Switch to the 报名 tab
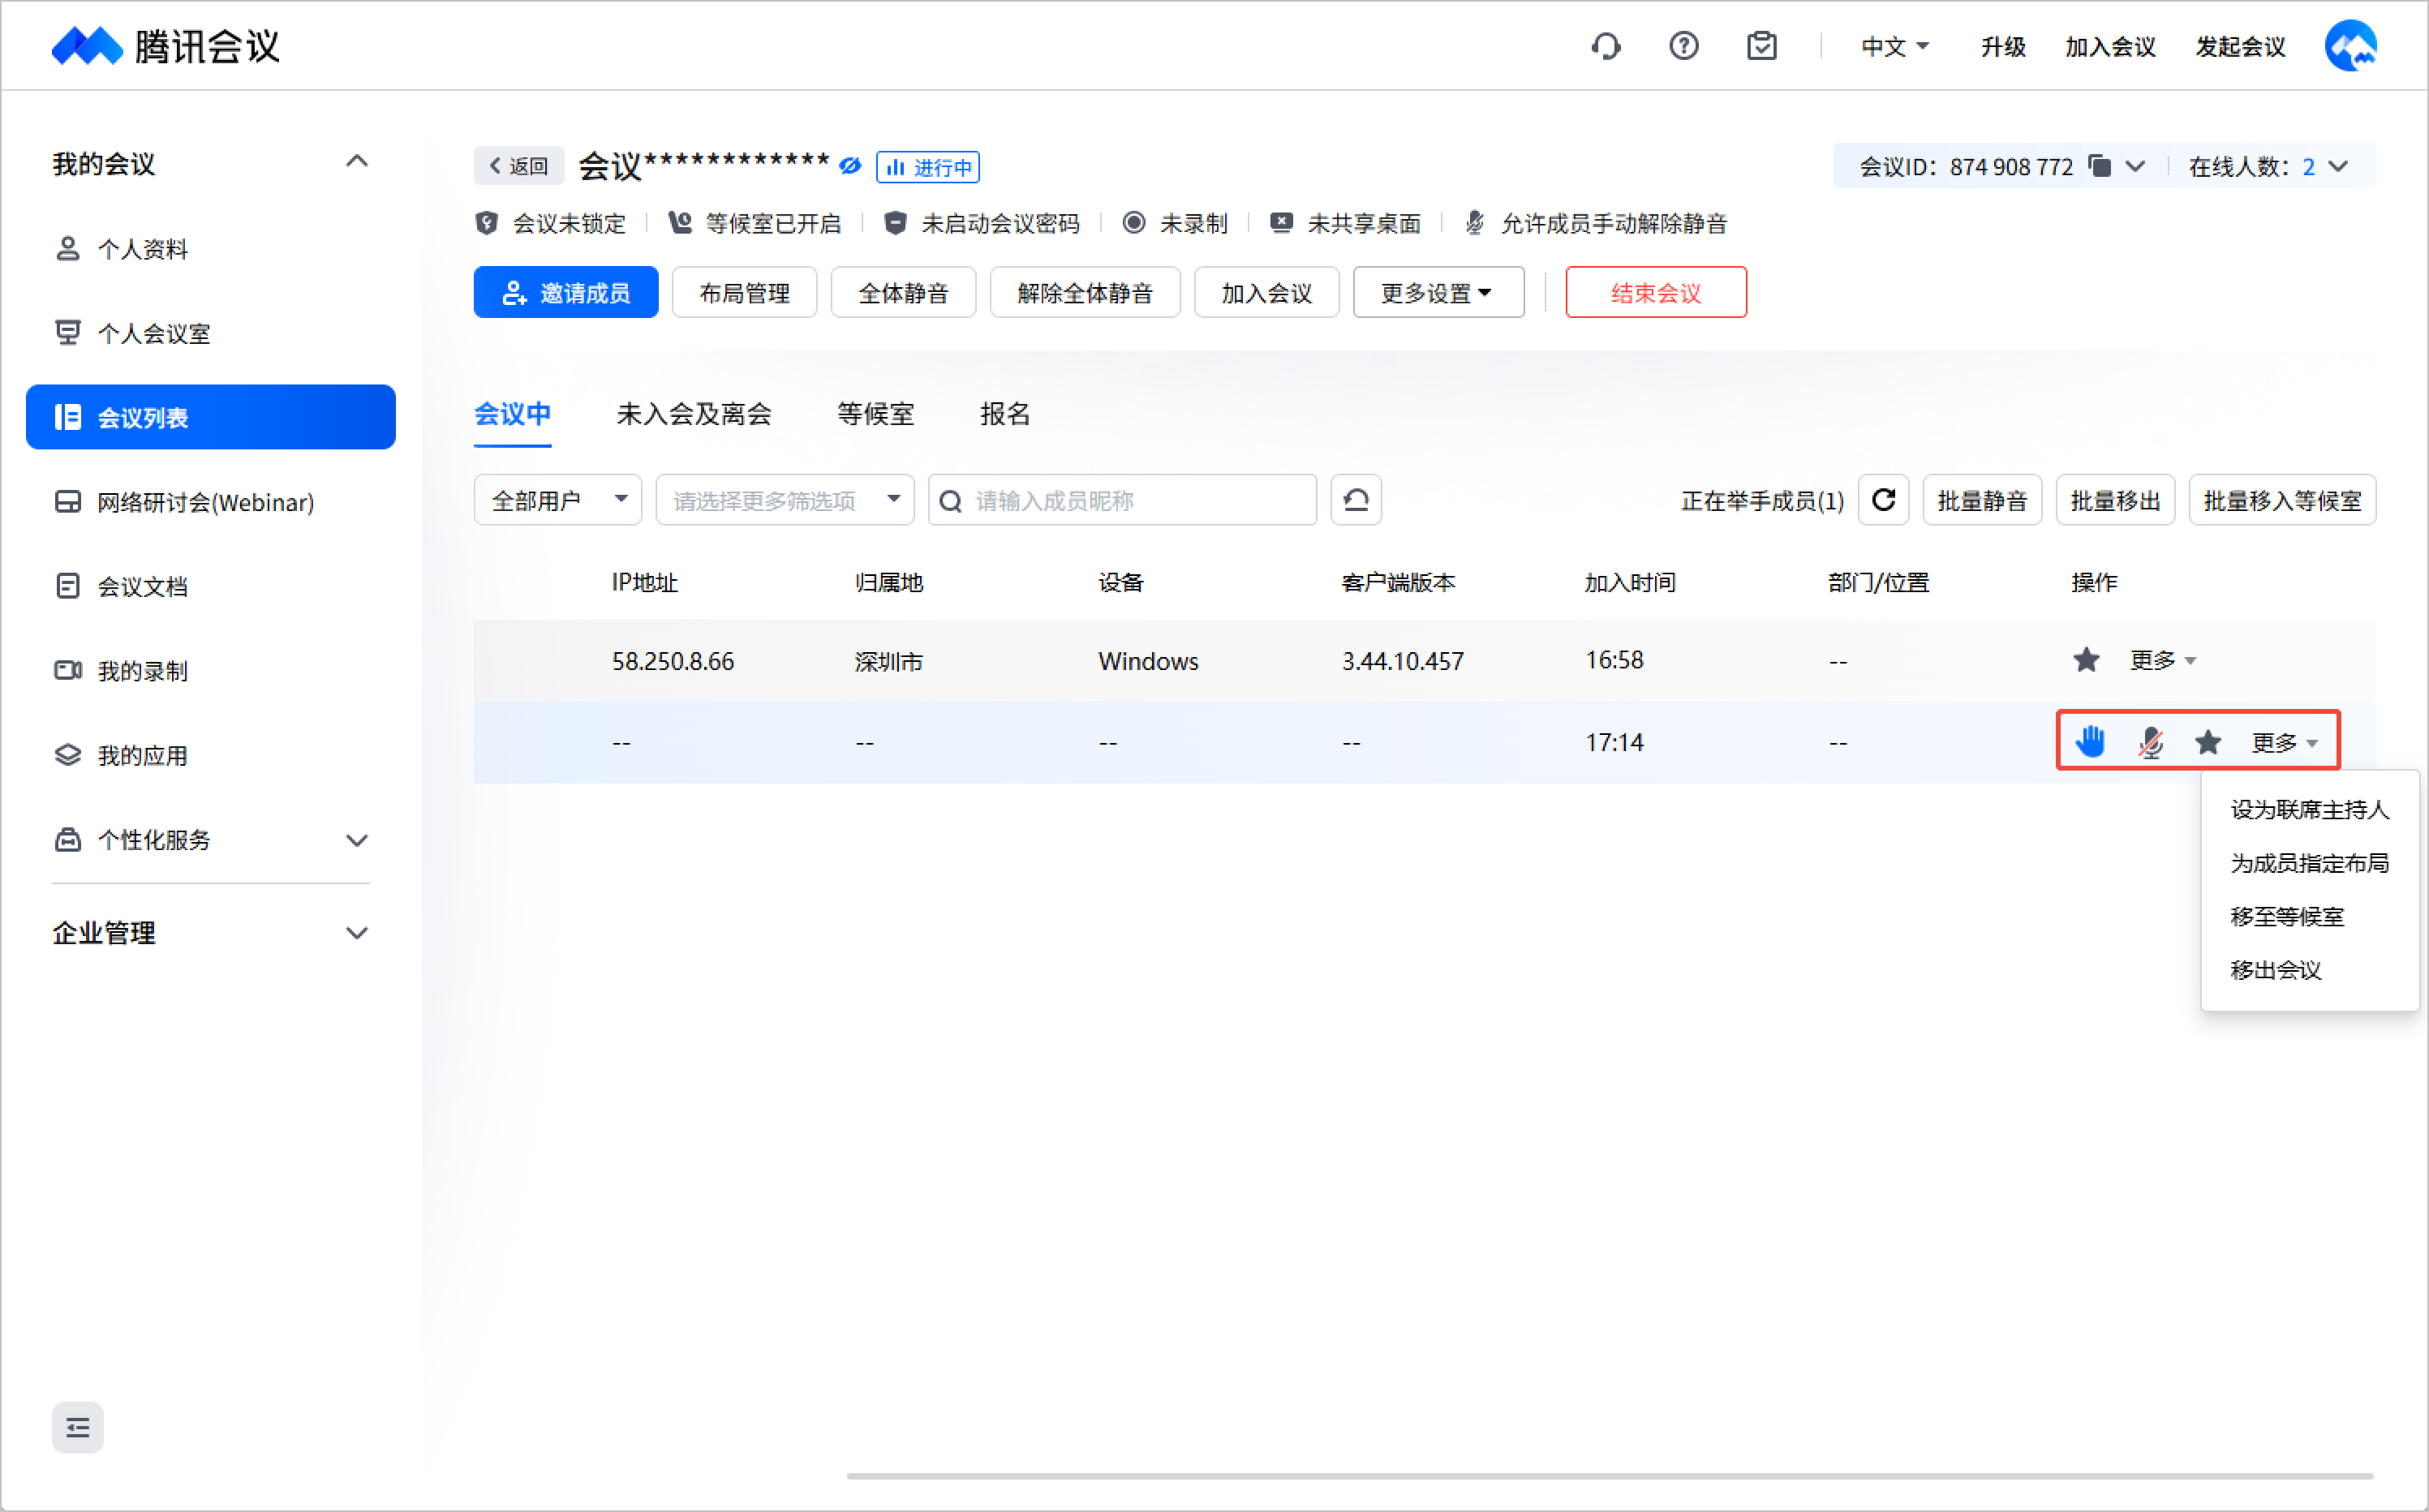Screen dimensions: 2429x1512 [1005, 414]
